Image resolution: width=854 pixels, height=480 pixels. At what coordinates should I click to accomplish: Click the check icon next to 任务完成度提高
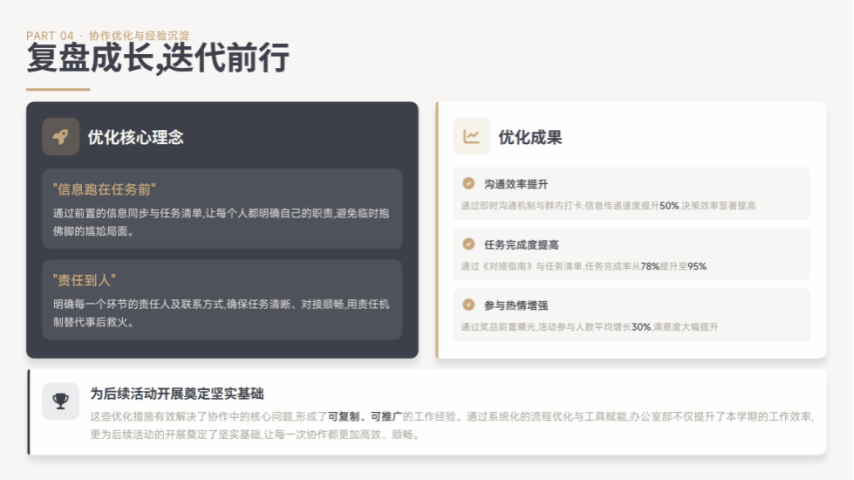point(468,244)
